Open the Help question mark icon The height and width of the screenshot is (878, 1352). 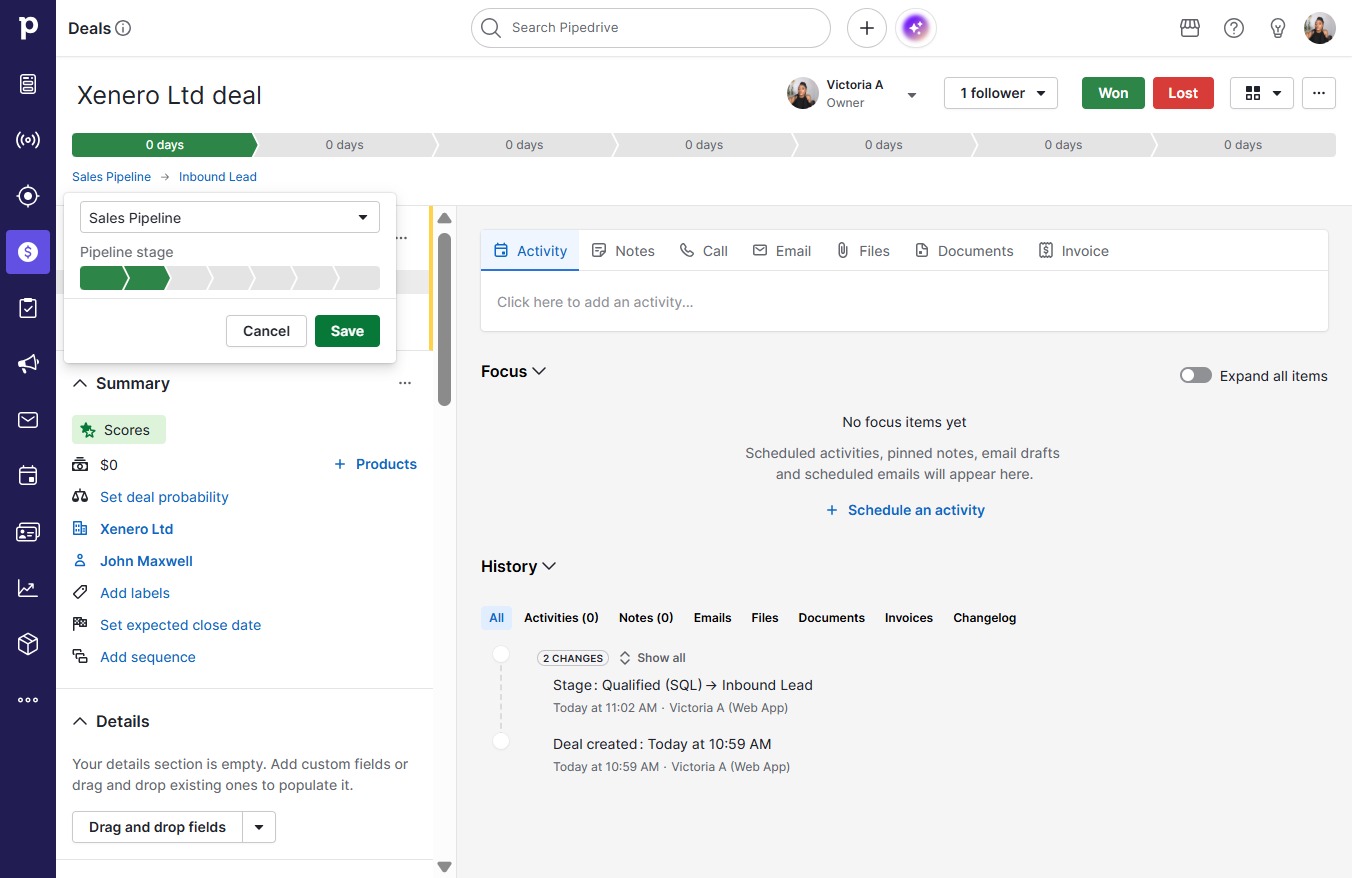(1234, 28)
